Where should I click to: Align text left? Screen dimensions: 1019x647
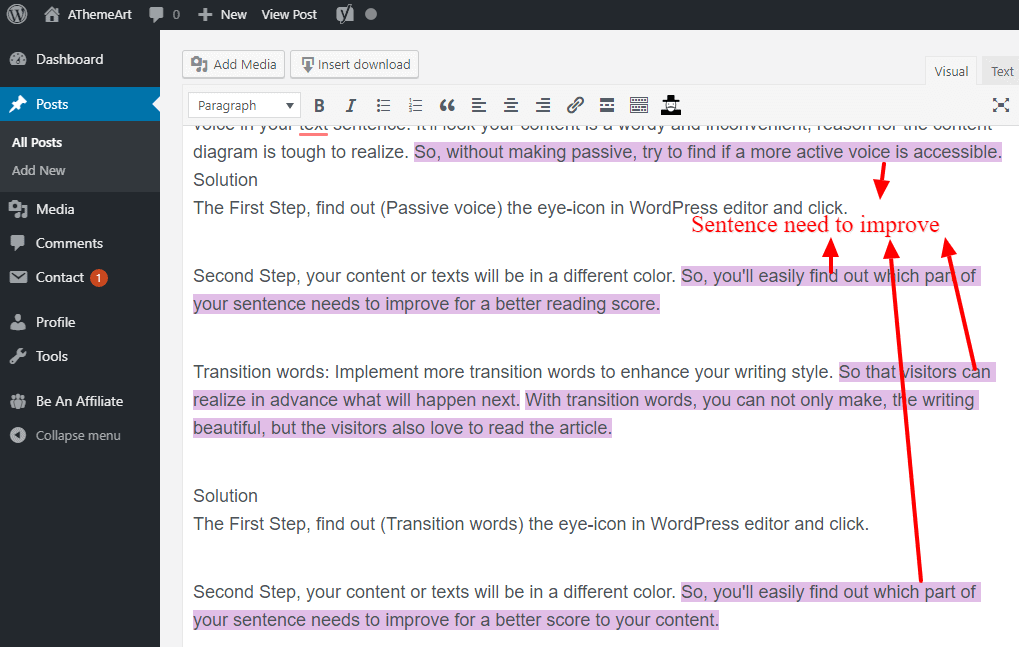coord(479,105)
